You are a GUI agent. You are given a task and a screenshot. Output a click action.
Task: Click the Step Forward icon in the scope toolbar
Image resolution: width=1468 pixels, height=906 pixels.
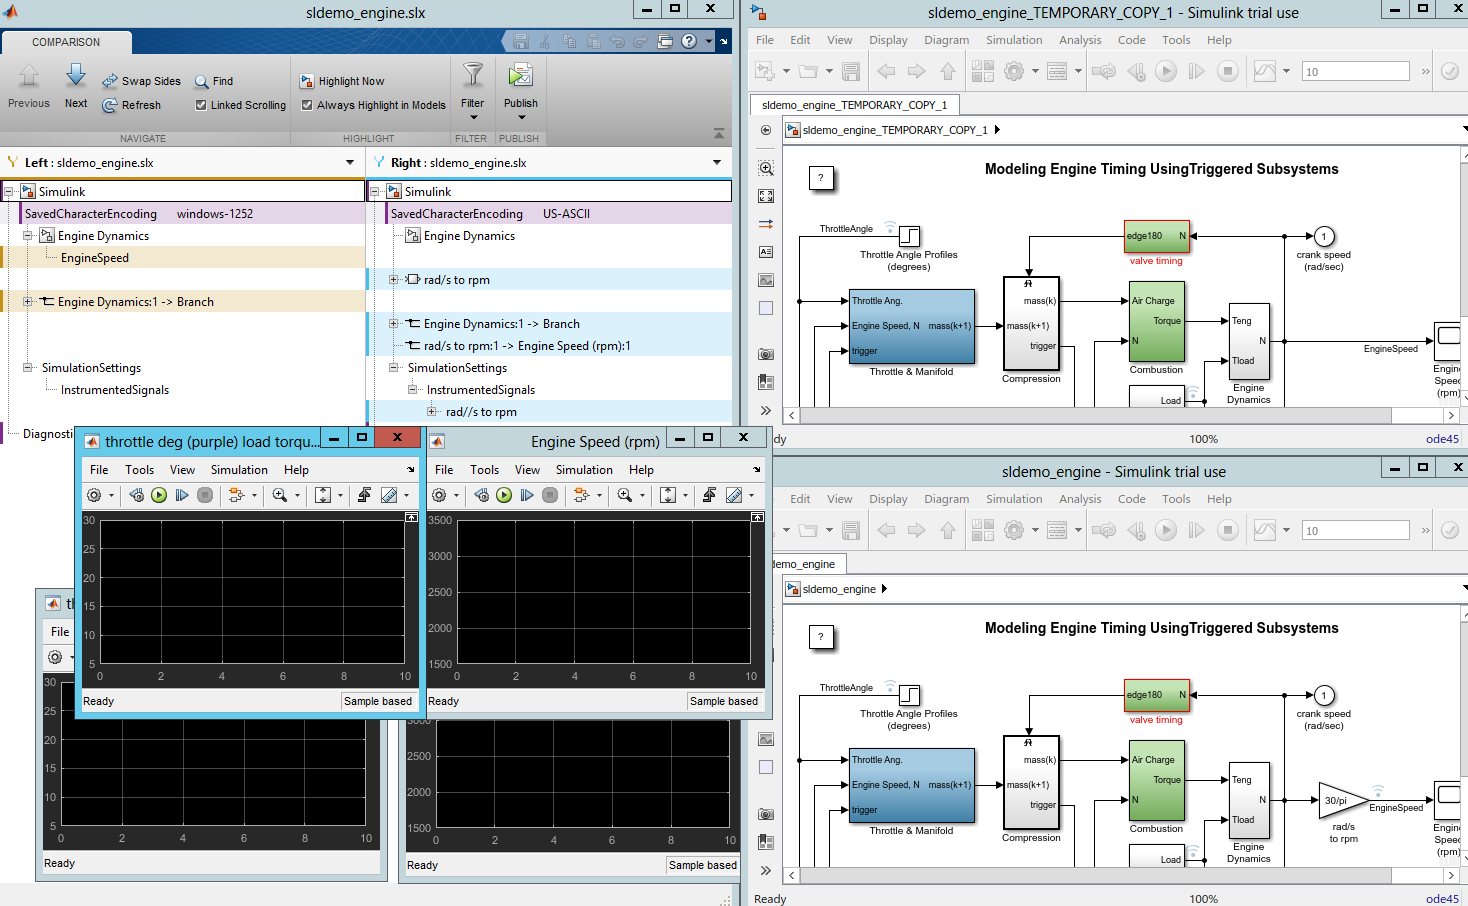[x=527, y=493]
